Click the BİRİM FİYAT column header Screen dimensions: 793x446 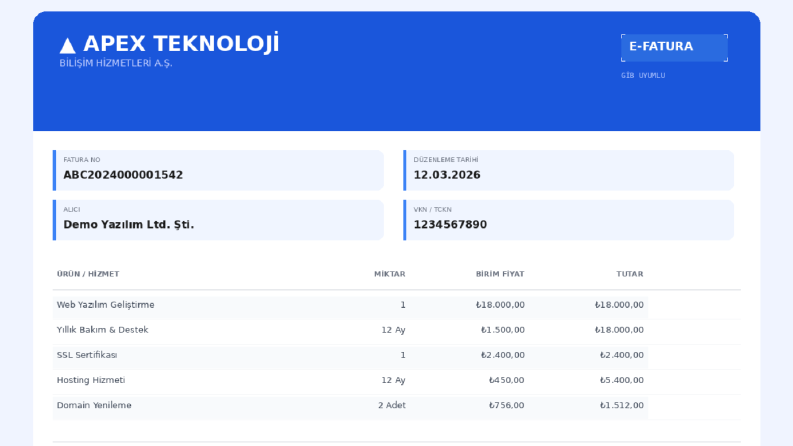click(x=500, y=274)
